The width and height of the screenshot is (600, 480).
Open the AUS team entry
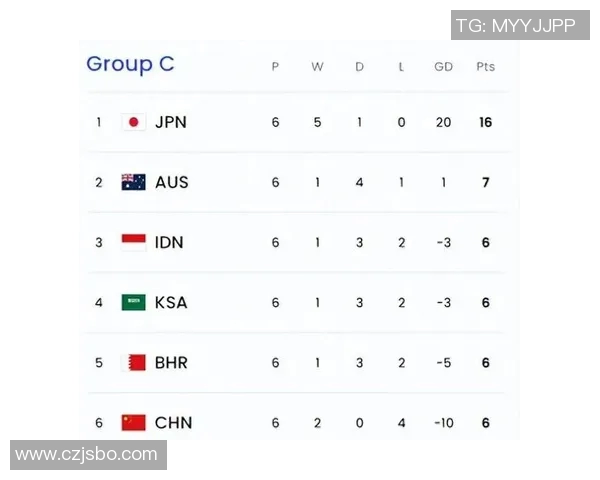tap(172, 182)
